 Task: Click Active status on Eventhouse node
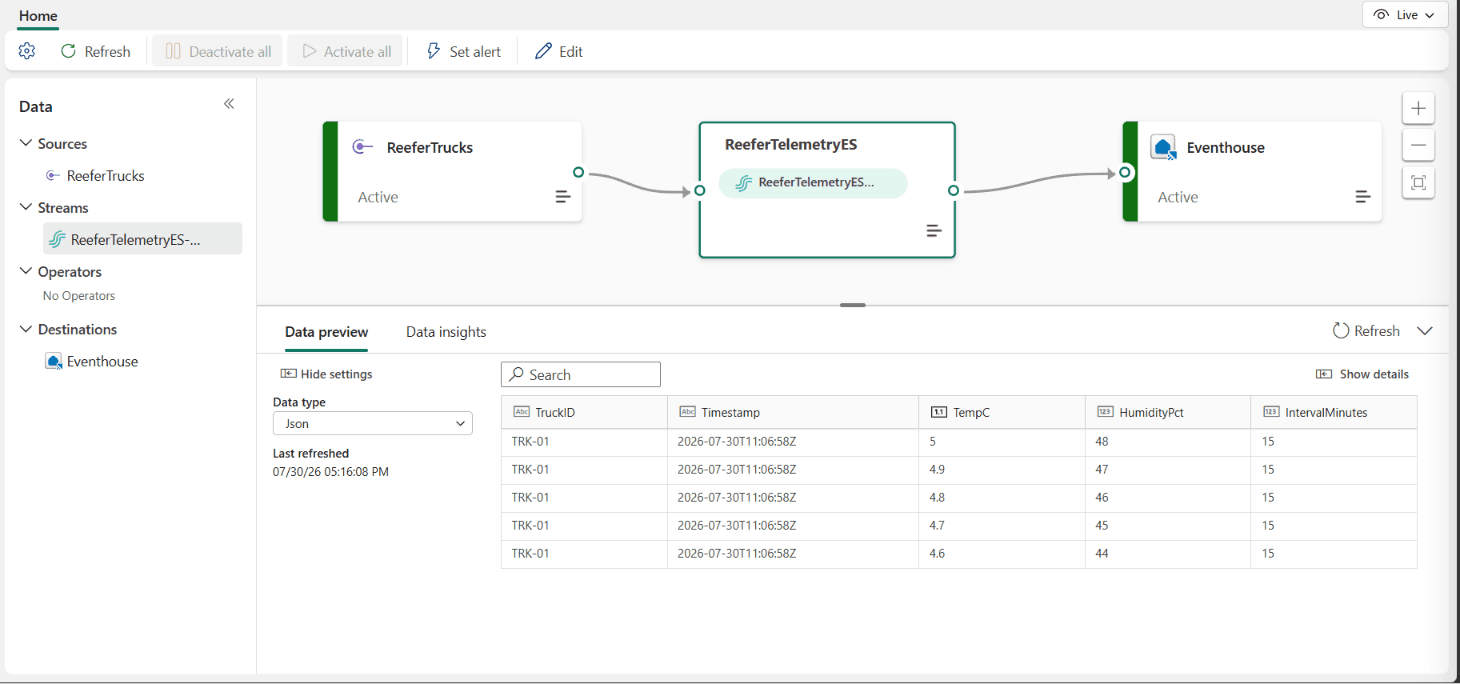point(1178,197)
